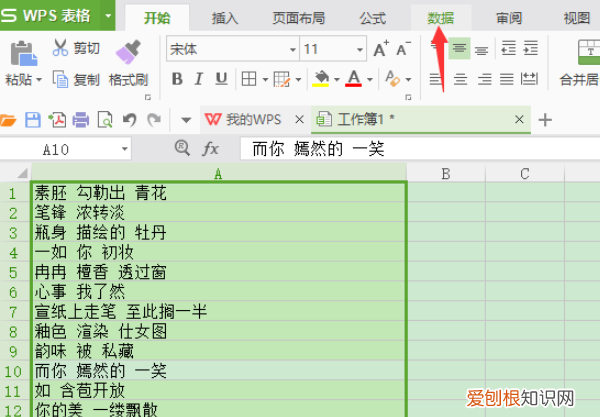
Task: Open the font size 11 dropdown
Action: click(359, 49)
